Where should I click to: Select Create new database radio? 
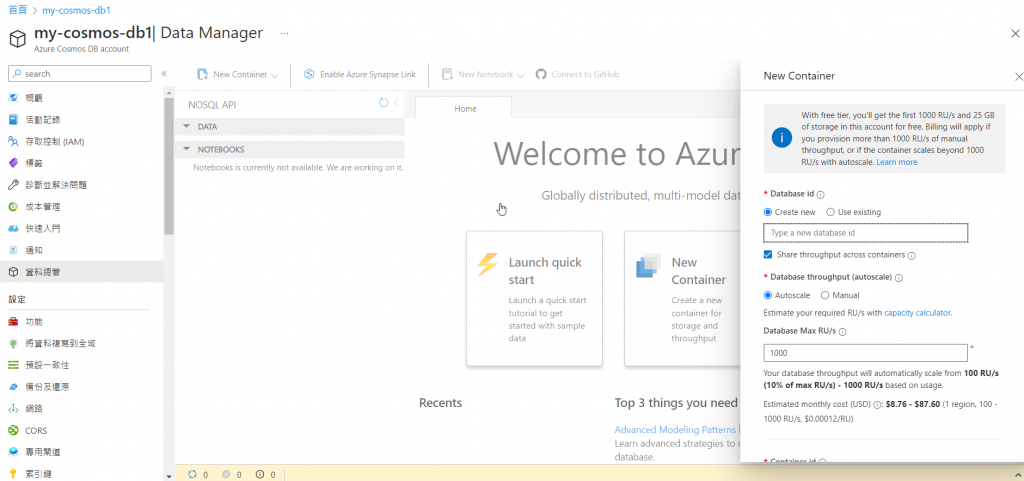click(768, 212)
